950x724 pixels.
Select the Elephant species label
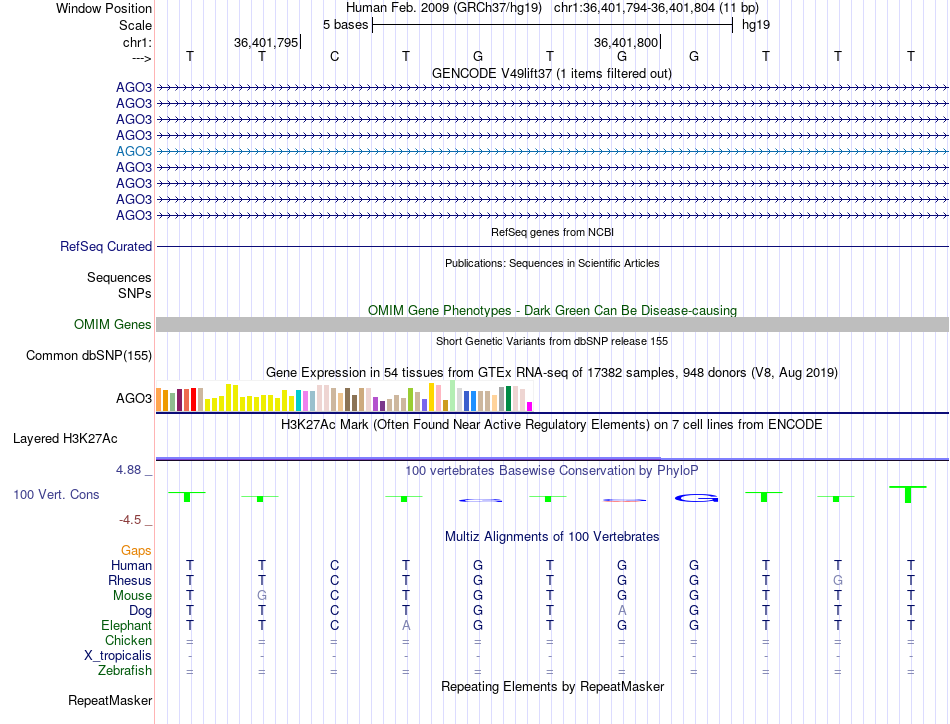pyautogui.click(x=126, y=625)
